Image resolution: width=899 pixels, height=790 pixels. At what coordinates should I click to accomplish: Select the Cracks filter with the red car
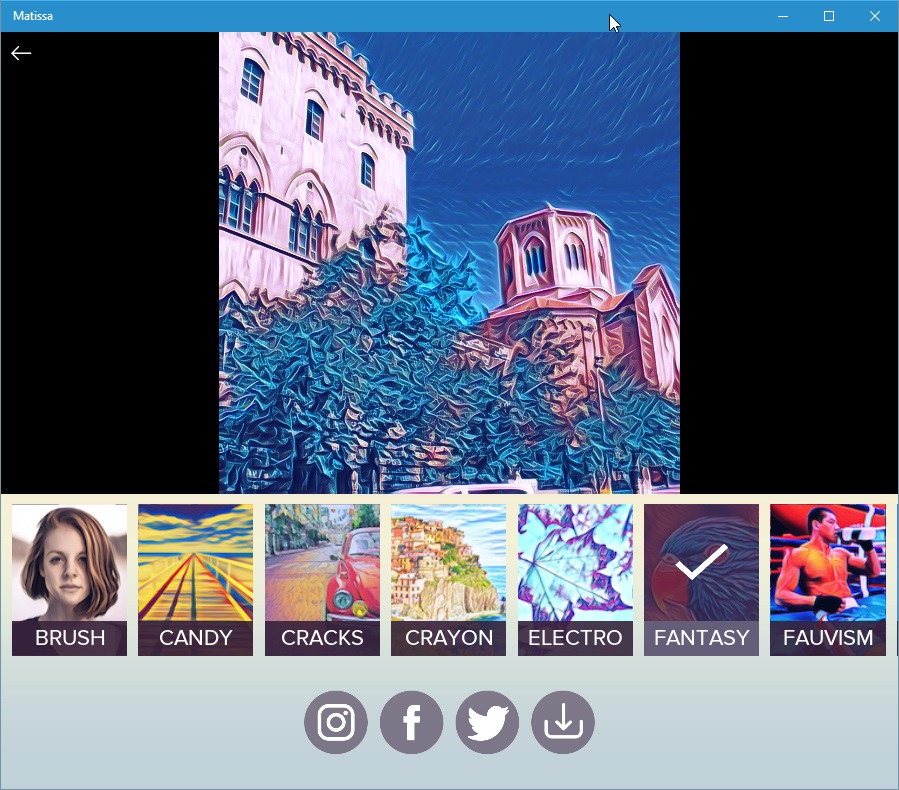click(x=322, y=565)
